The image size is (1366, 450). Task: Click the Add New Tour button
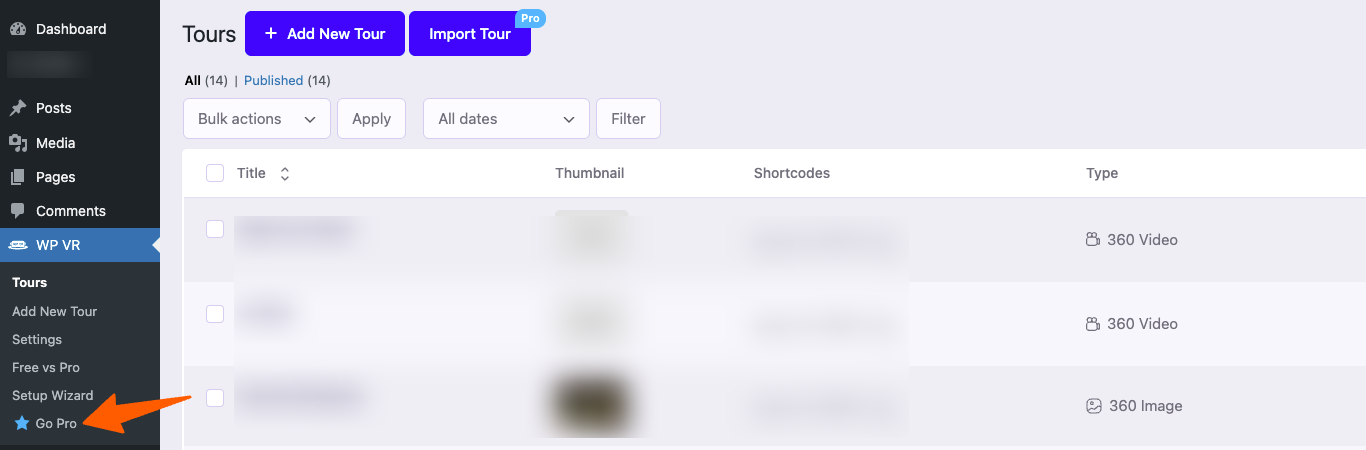325,34
